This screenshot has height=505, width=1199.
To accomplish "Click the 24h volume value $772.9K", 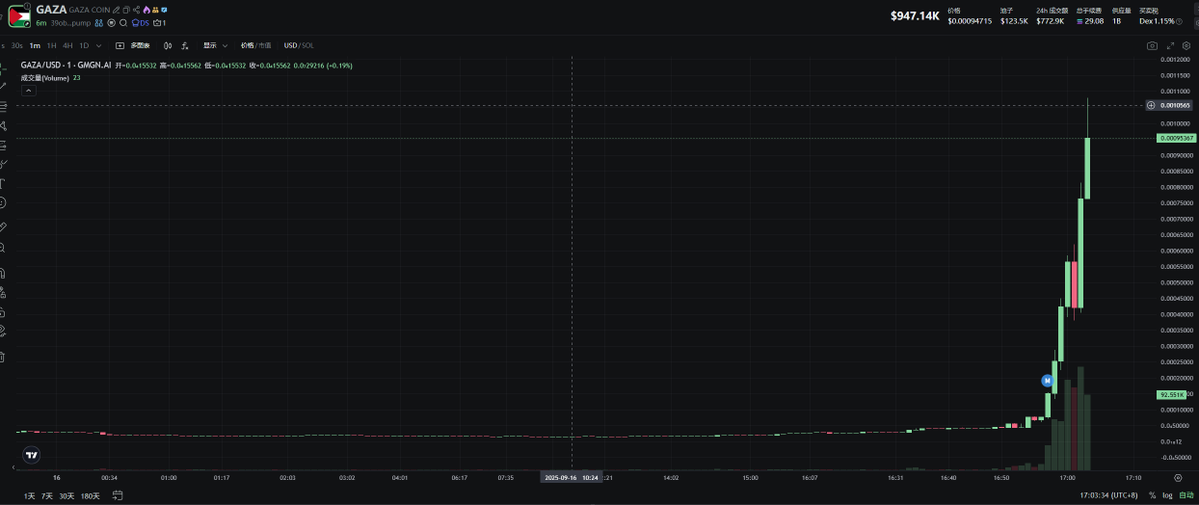I will (x=1050, y=21).
